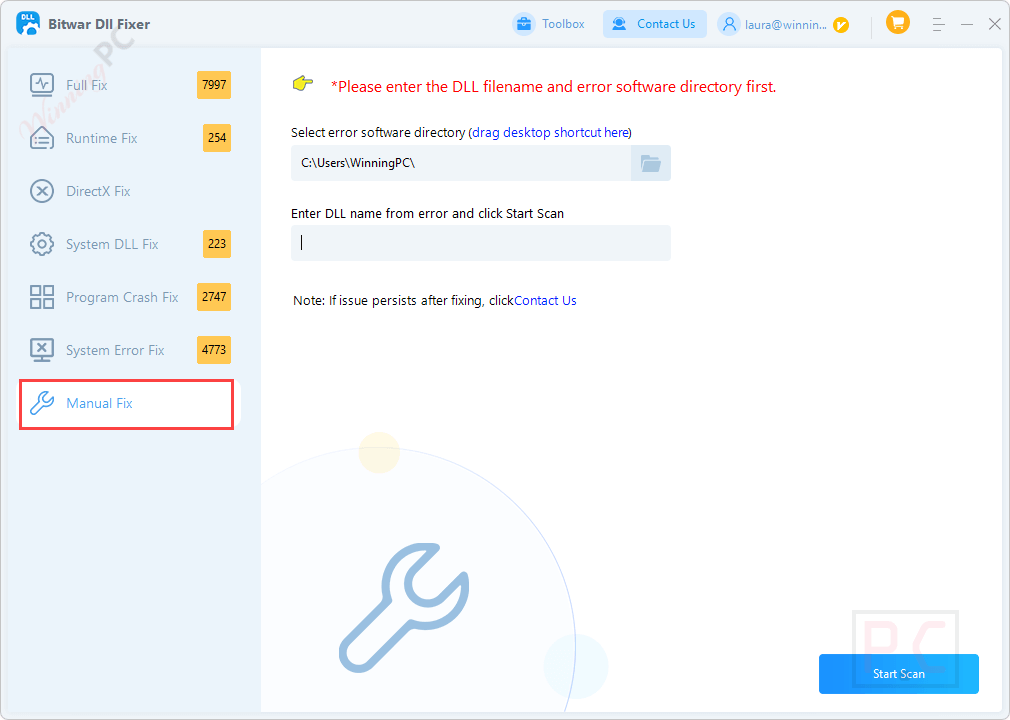
Task: Click Contact Us in the note text
Action: [544, 300]
